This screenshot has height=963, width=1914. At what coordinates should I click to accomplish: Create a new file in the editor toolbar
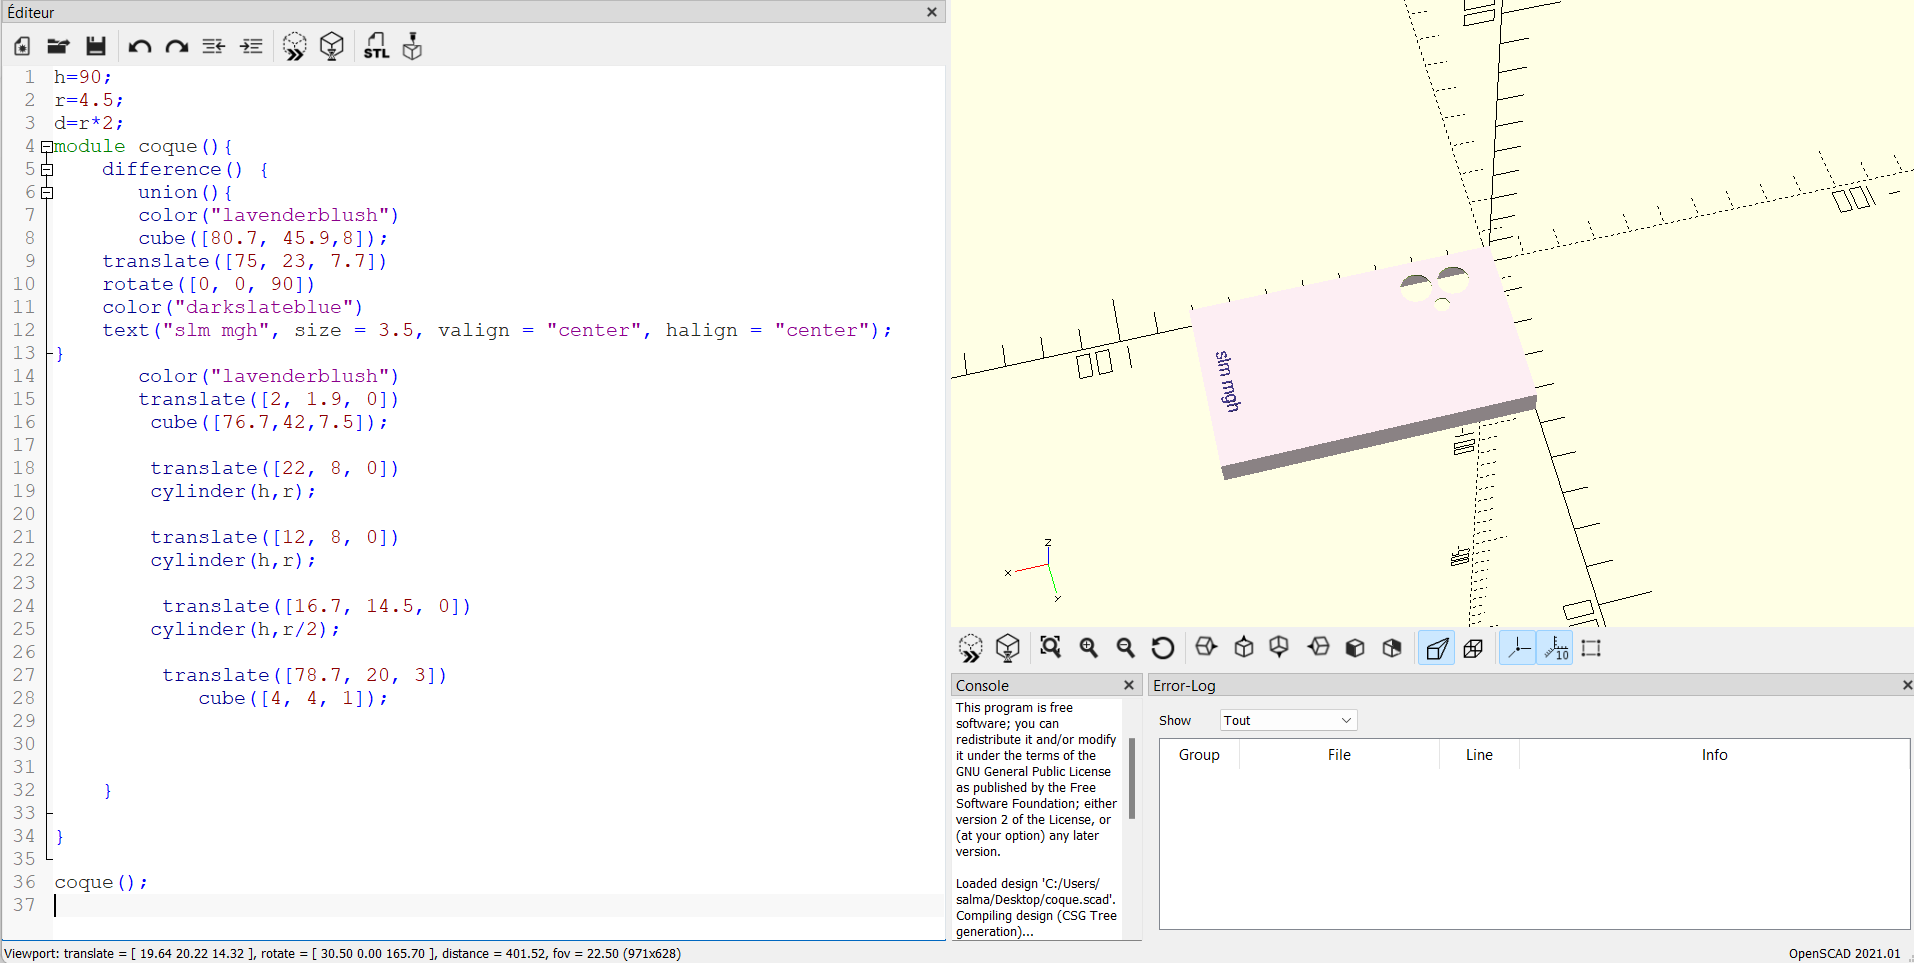[x=22, y=46]
